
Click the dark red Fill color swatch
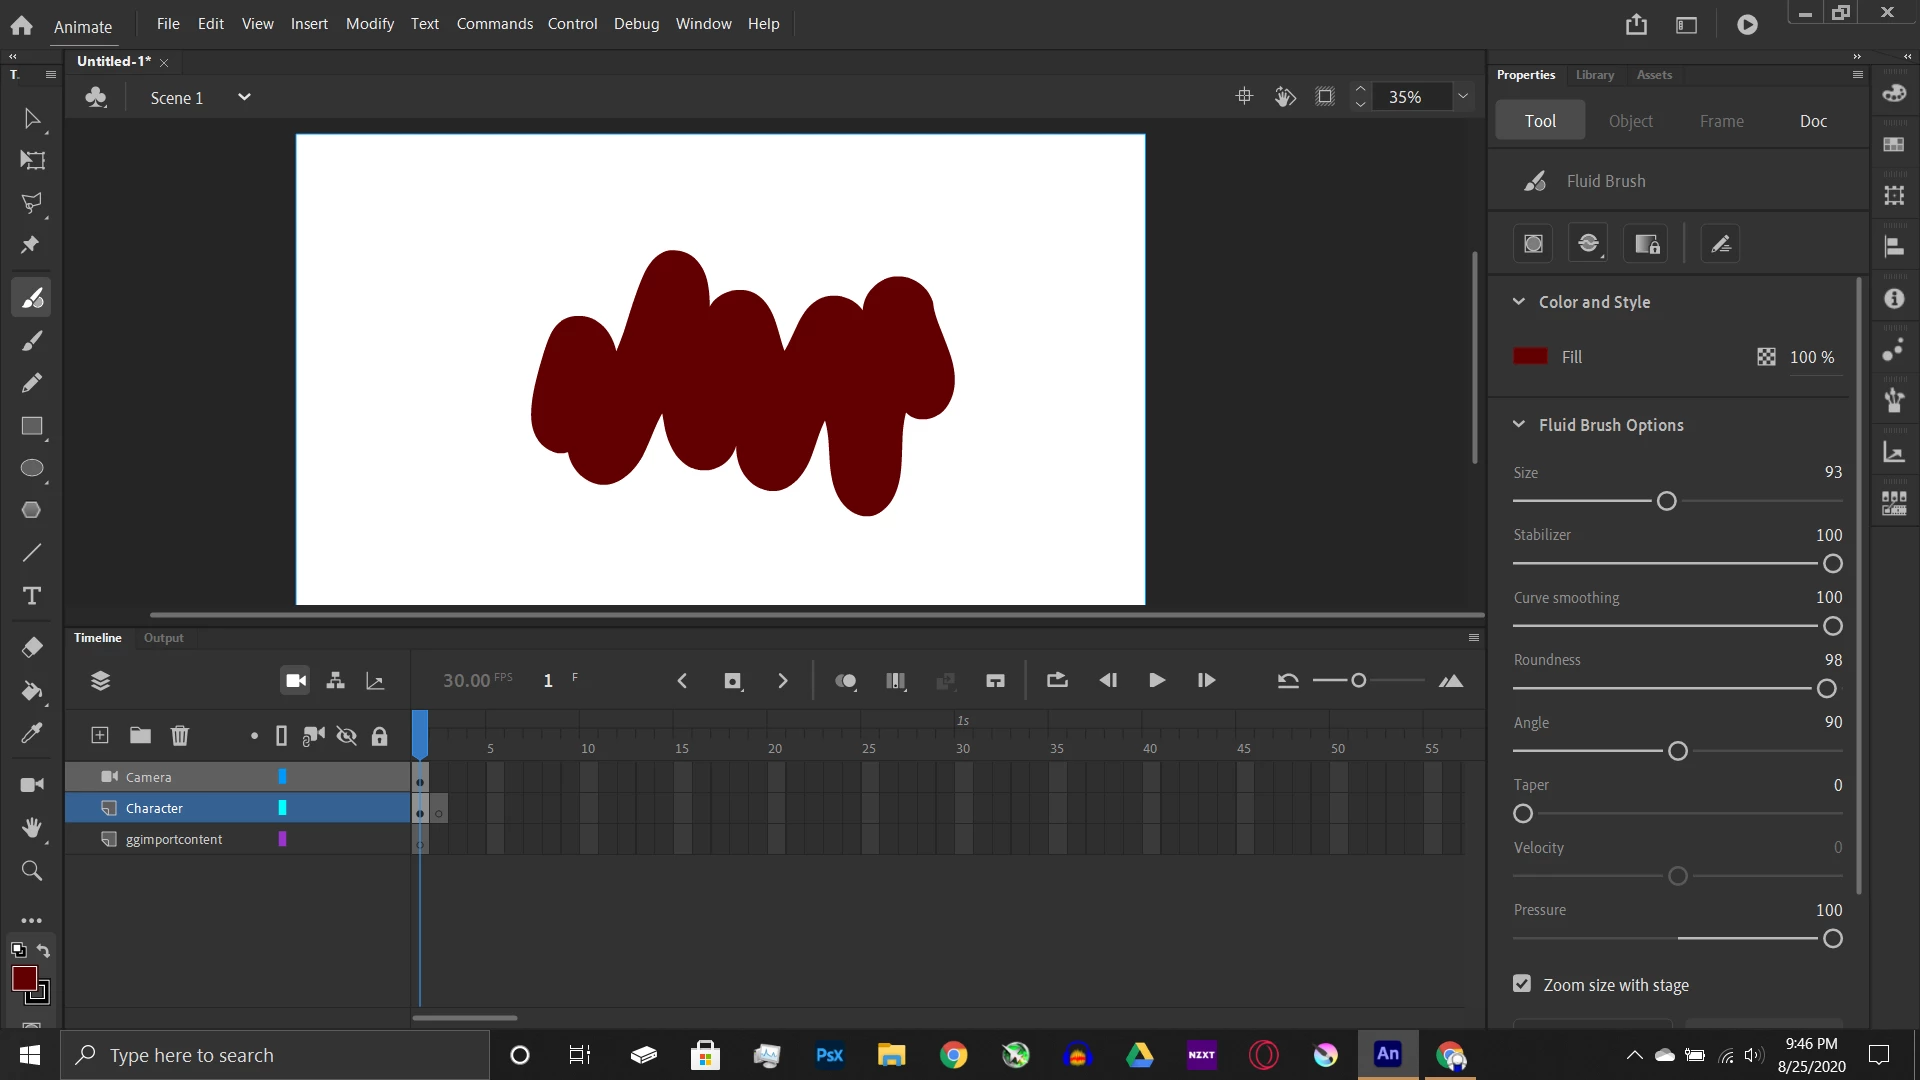(1530, 357)
